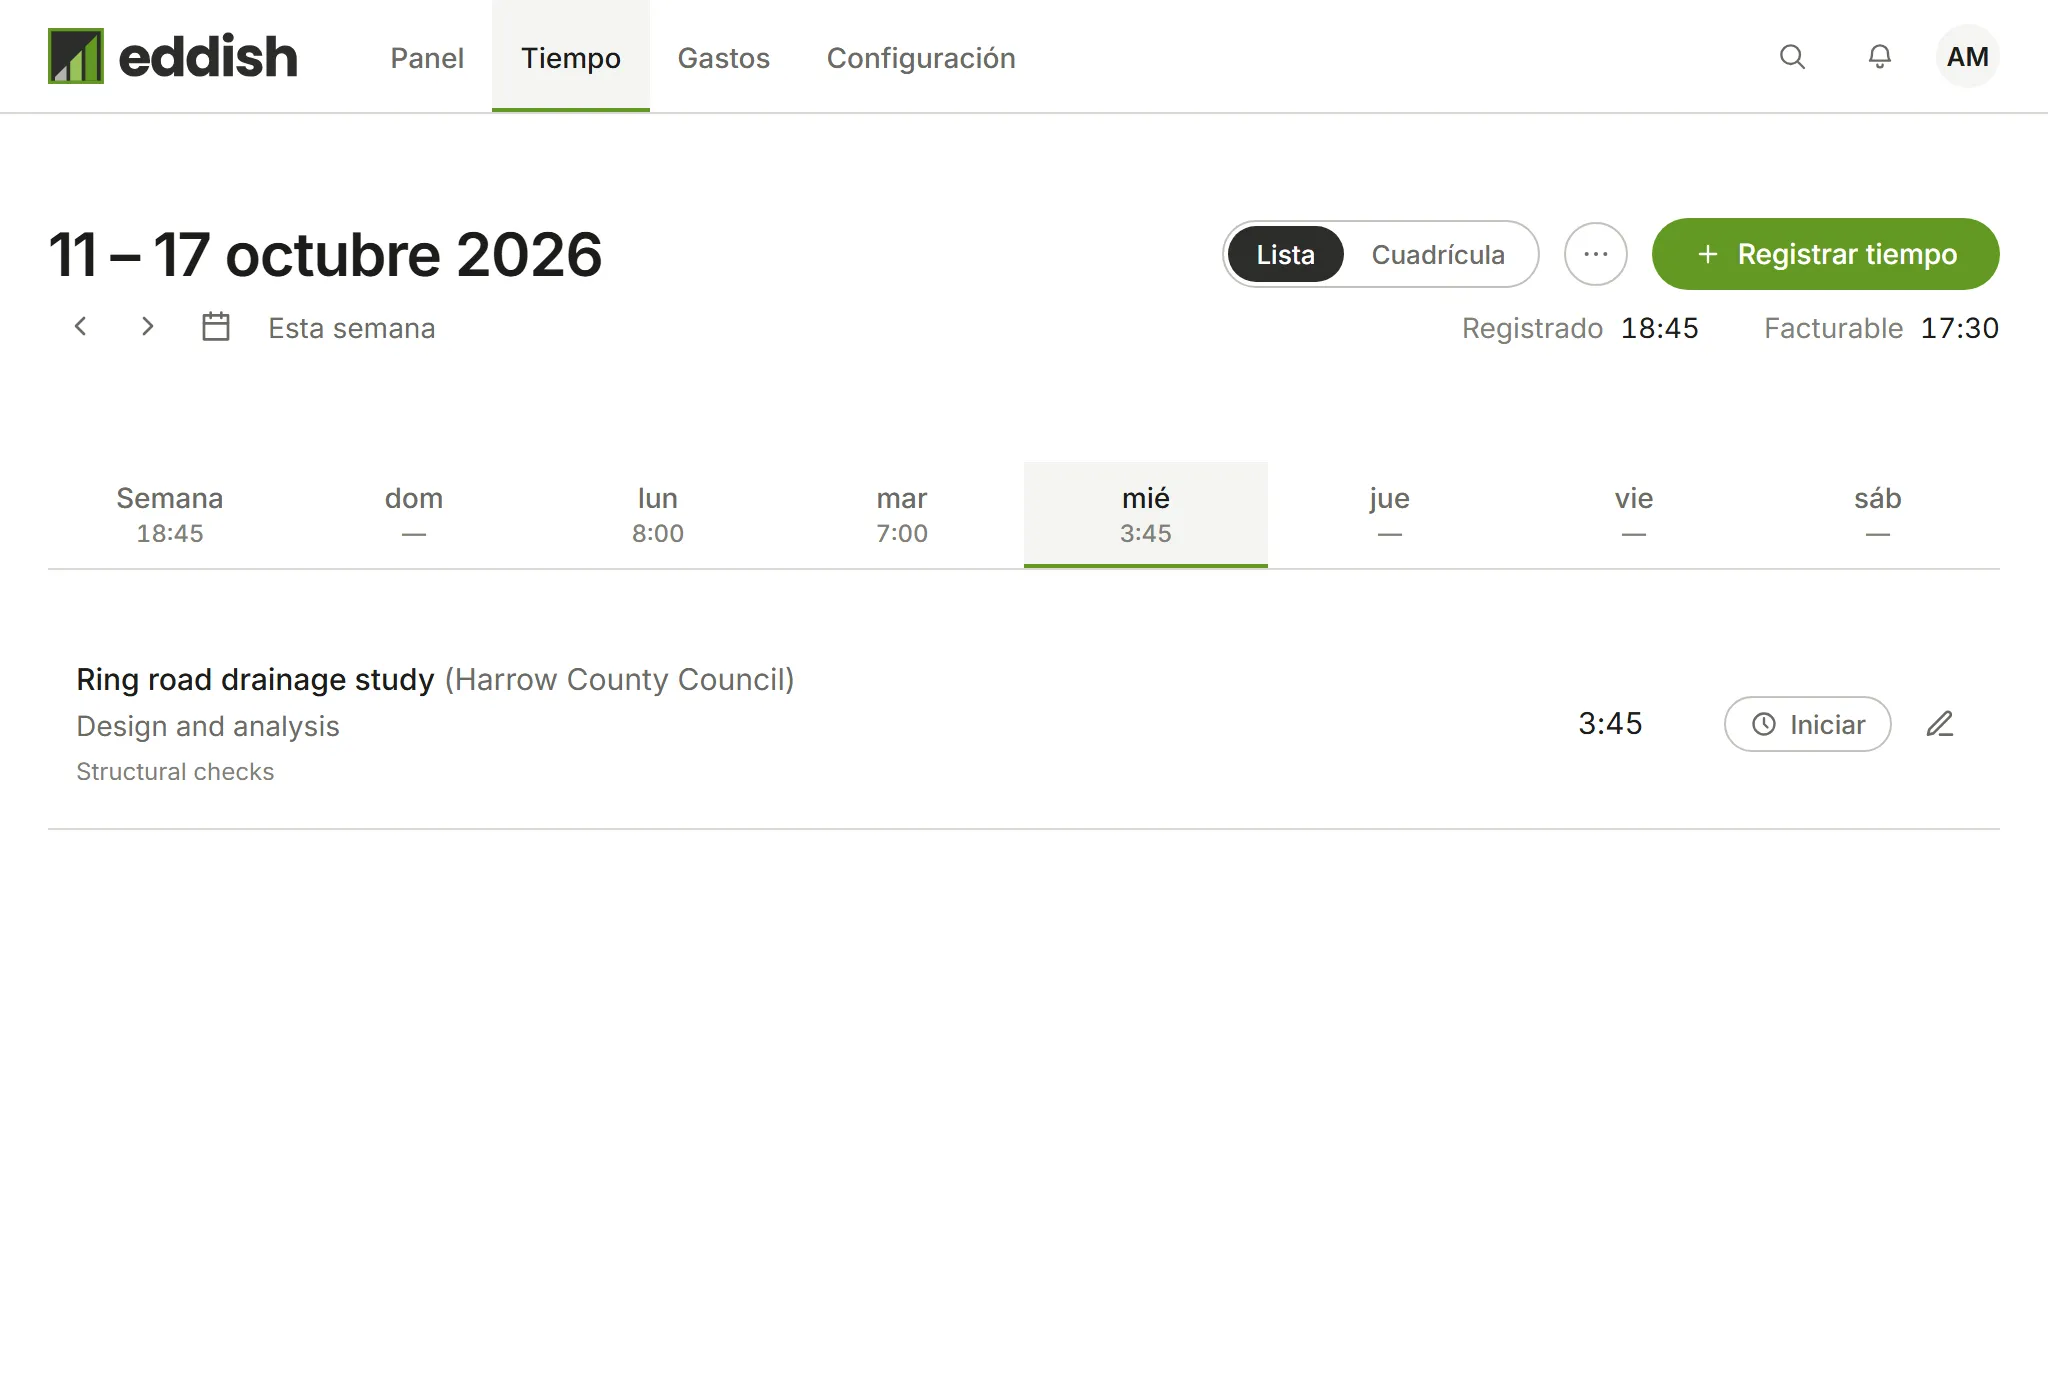
Task: Select the Semana summary column
Action: pos(170,514)
